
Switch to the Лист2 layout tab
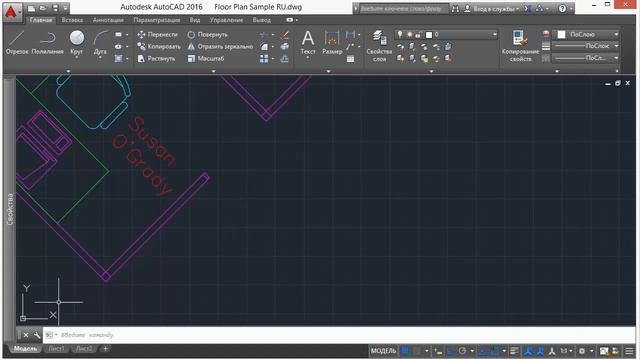click(x=84, y=349)
